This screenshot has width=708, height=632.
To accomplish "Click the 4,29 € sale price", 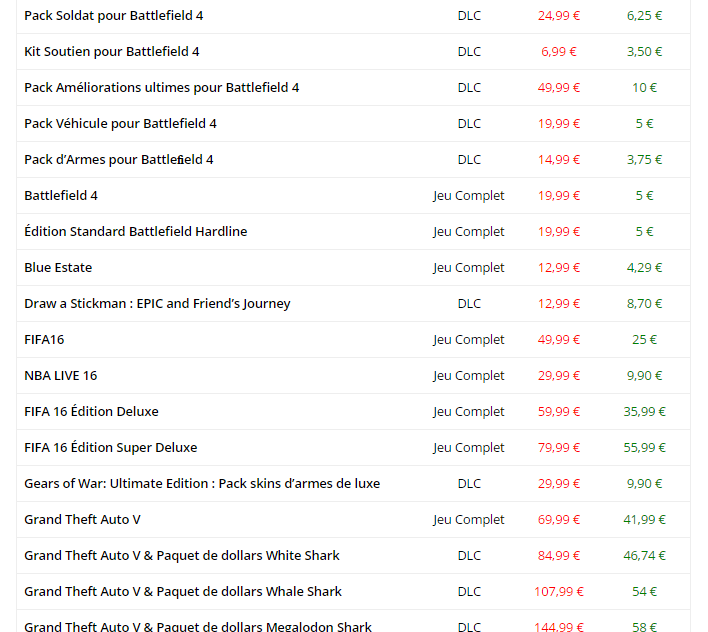I will tap(644, 268).
